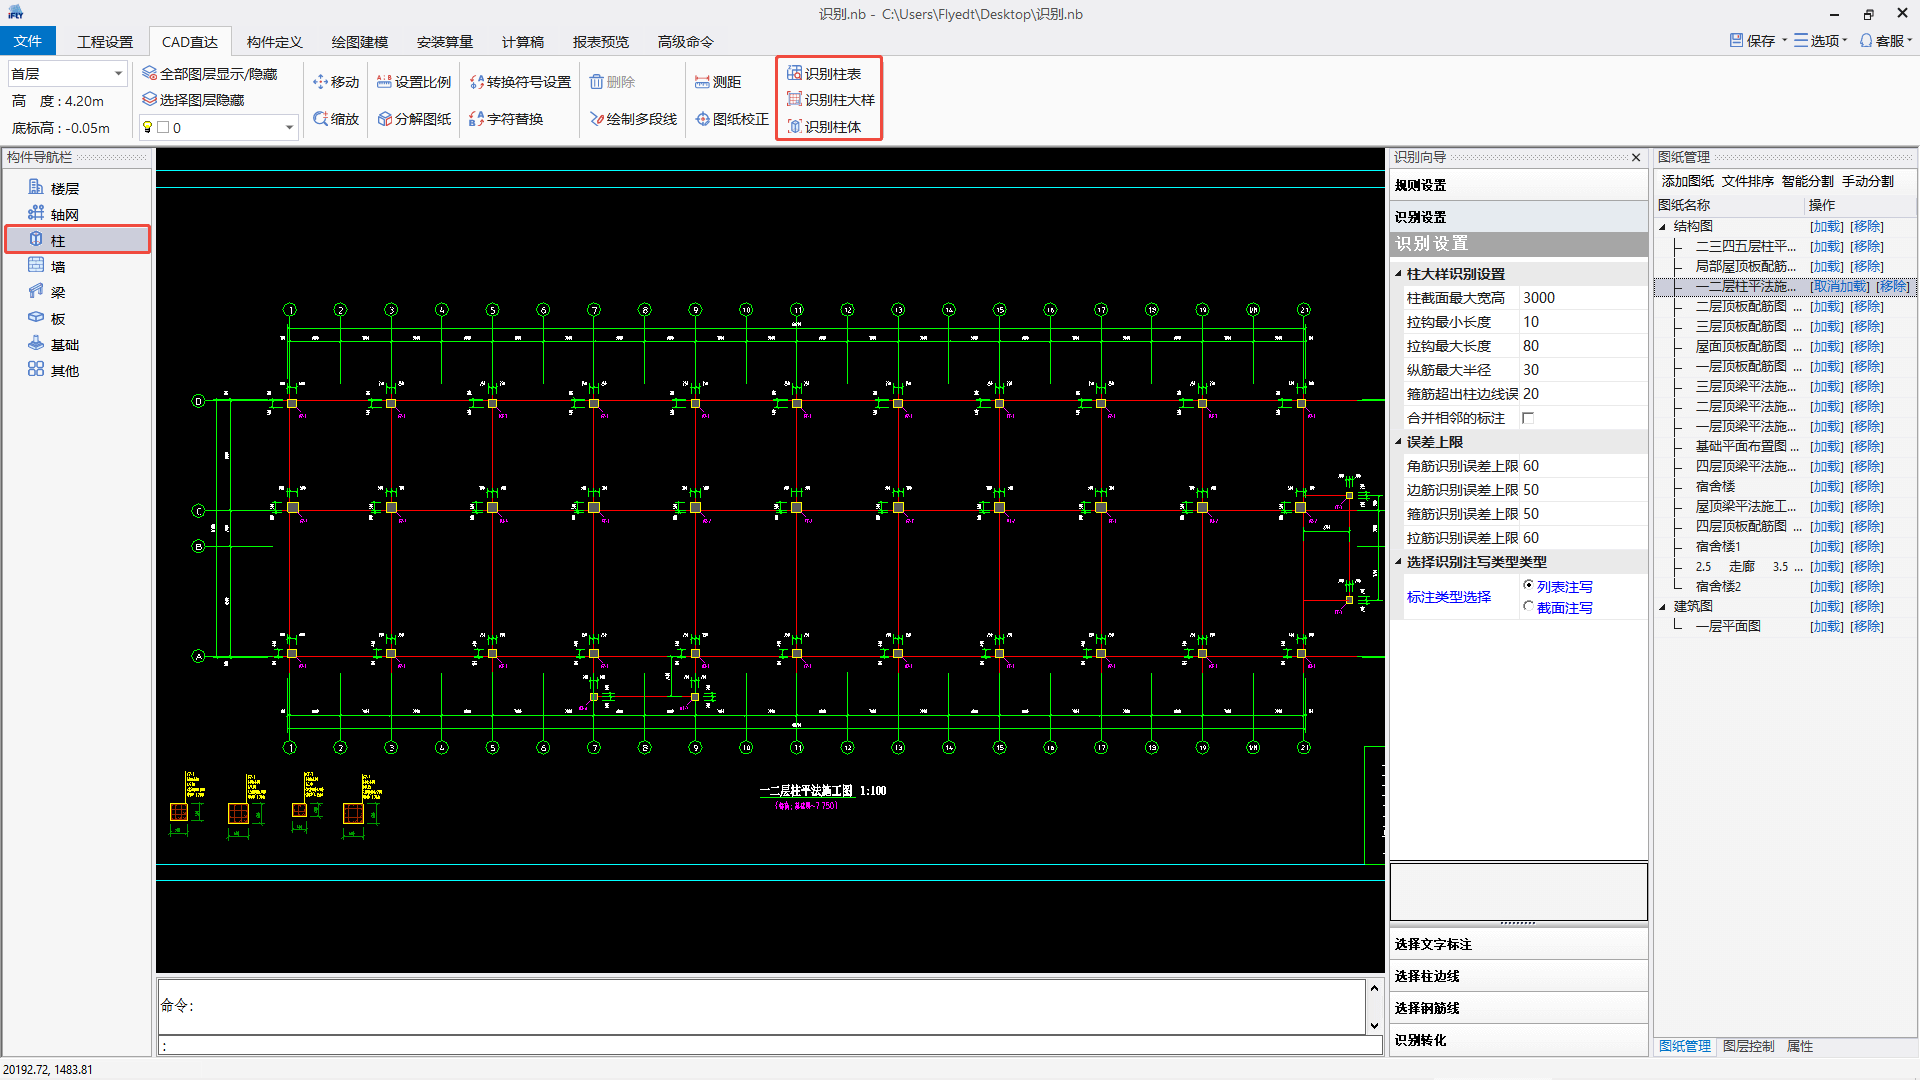Collapse 柱大样识别设置 section

[x=1399, y=274]
